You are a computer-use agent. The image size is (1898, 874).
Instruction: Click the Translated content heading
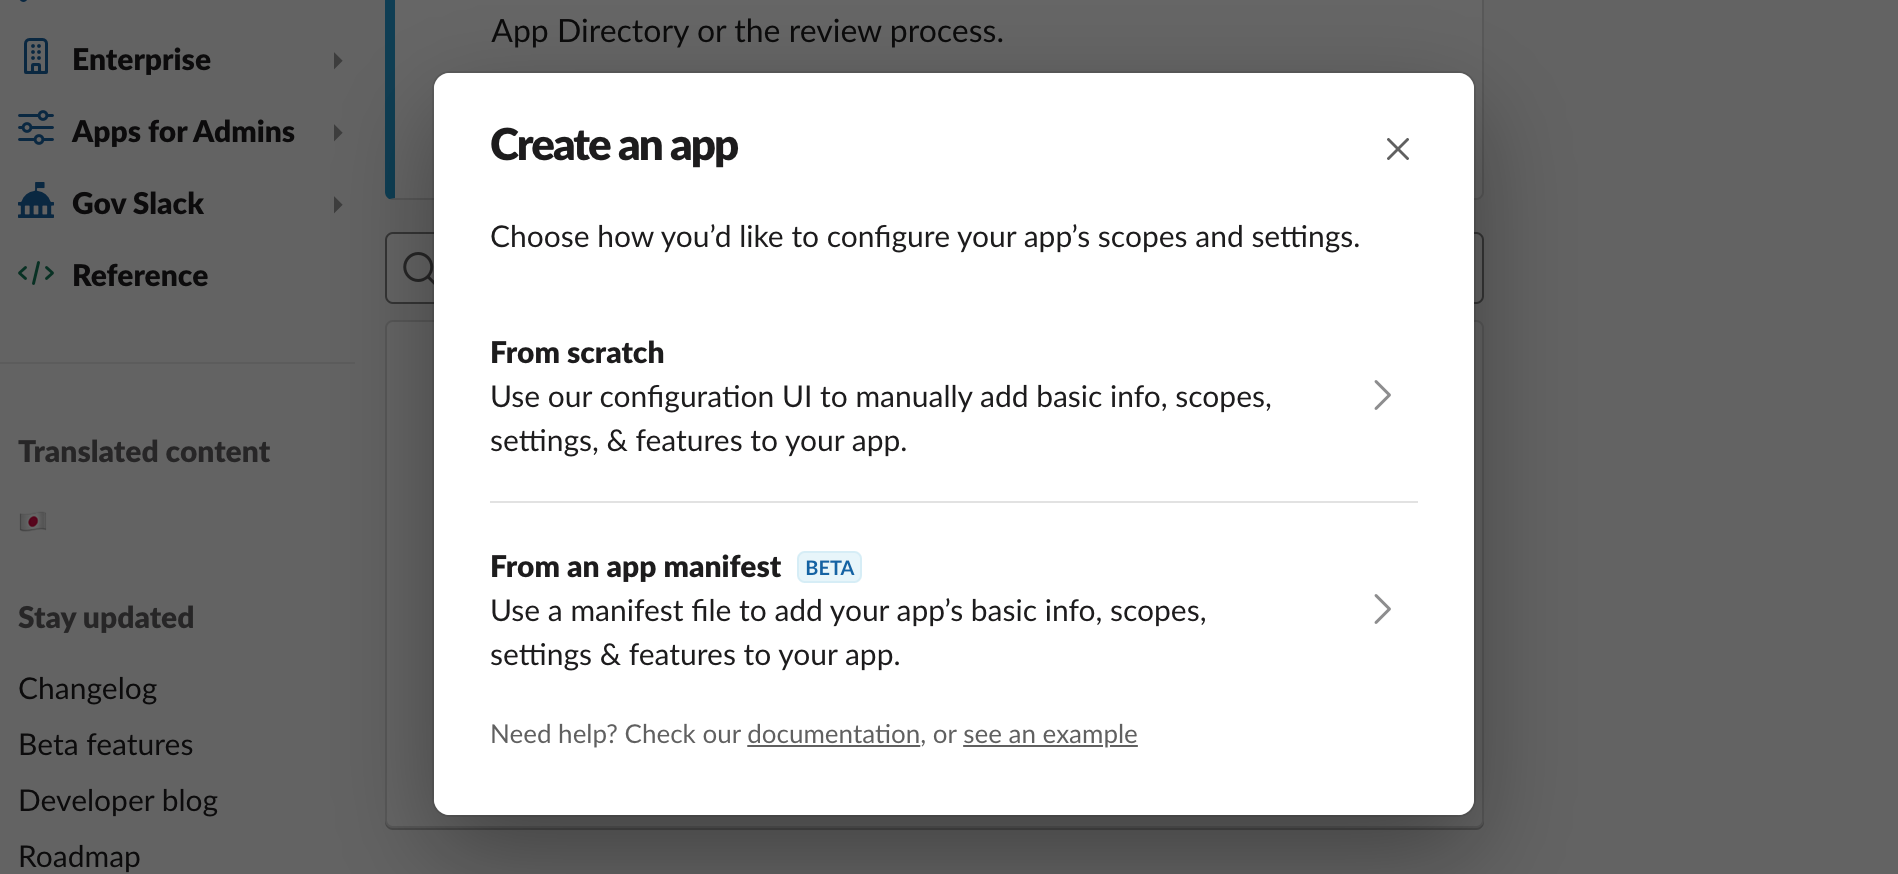(x=144, y=452)
